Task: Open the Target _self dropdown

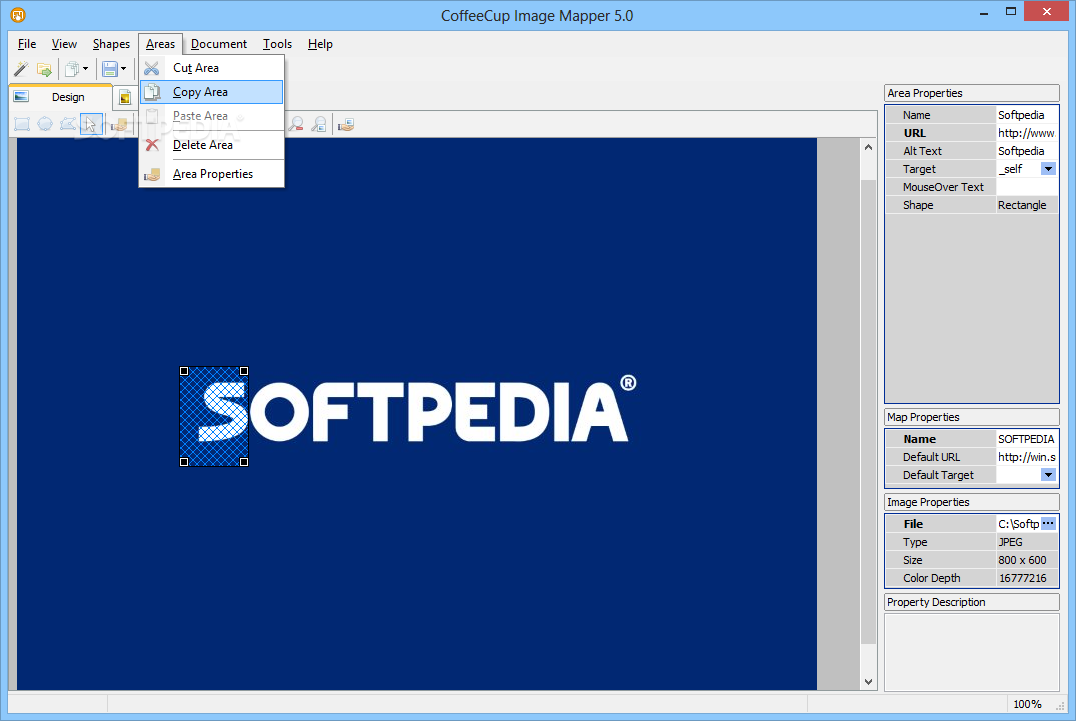Action: tap(1048, 169)
